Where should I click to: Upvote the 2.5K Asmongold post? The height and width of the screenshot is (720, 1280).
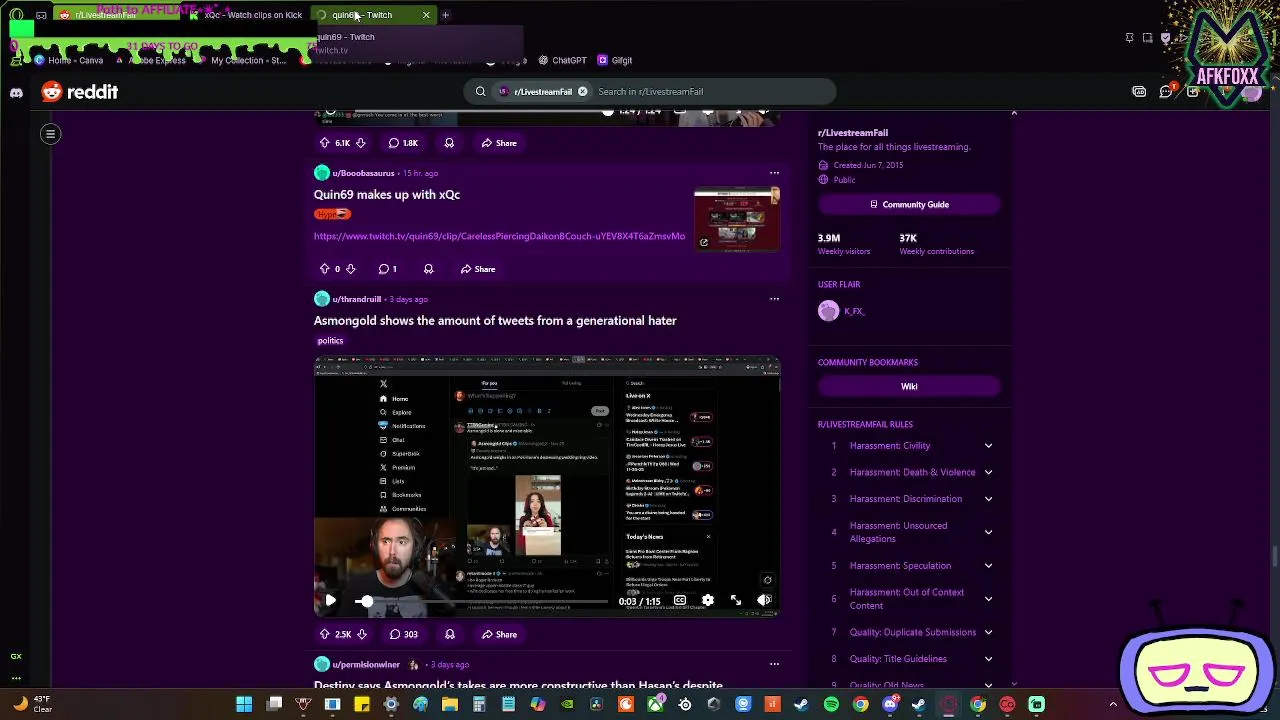pyautogui.click(x=324, y=634)
